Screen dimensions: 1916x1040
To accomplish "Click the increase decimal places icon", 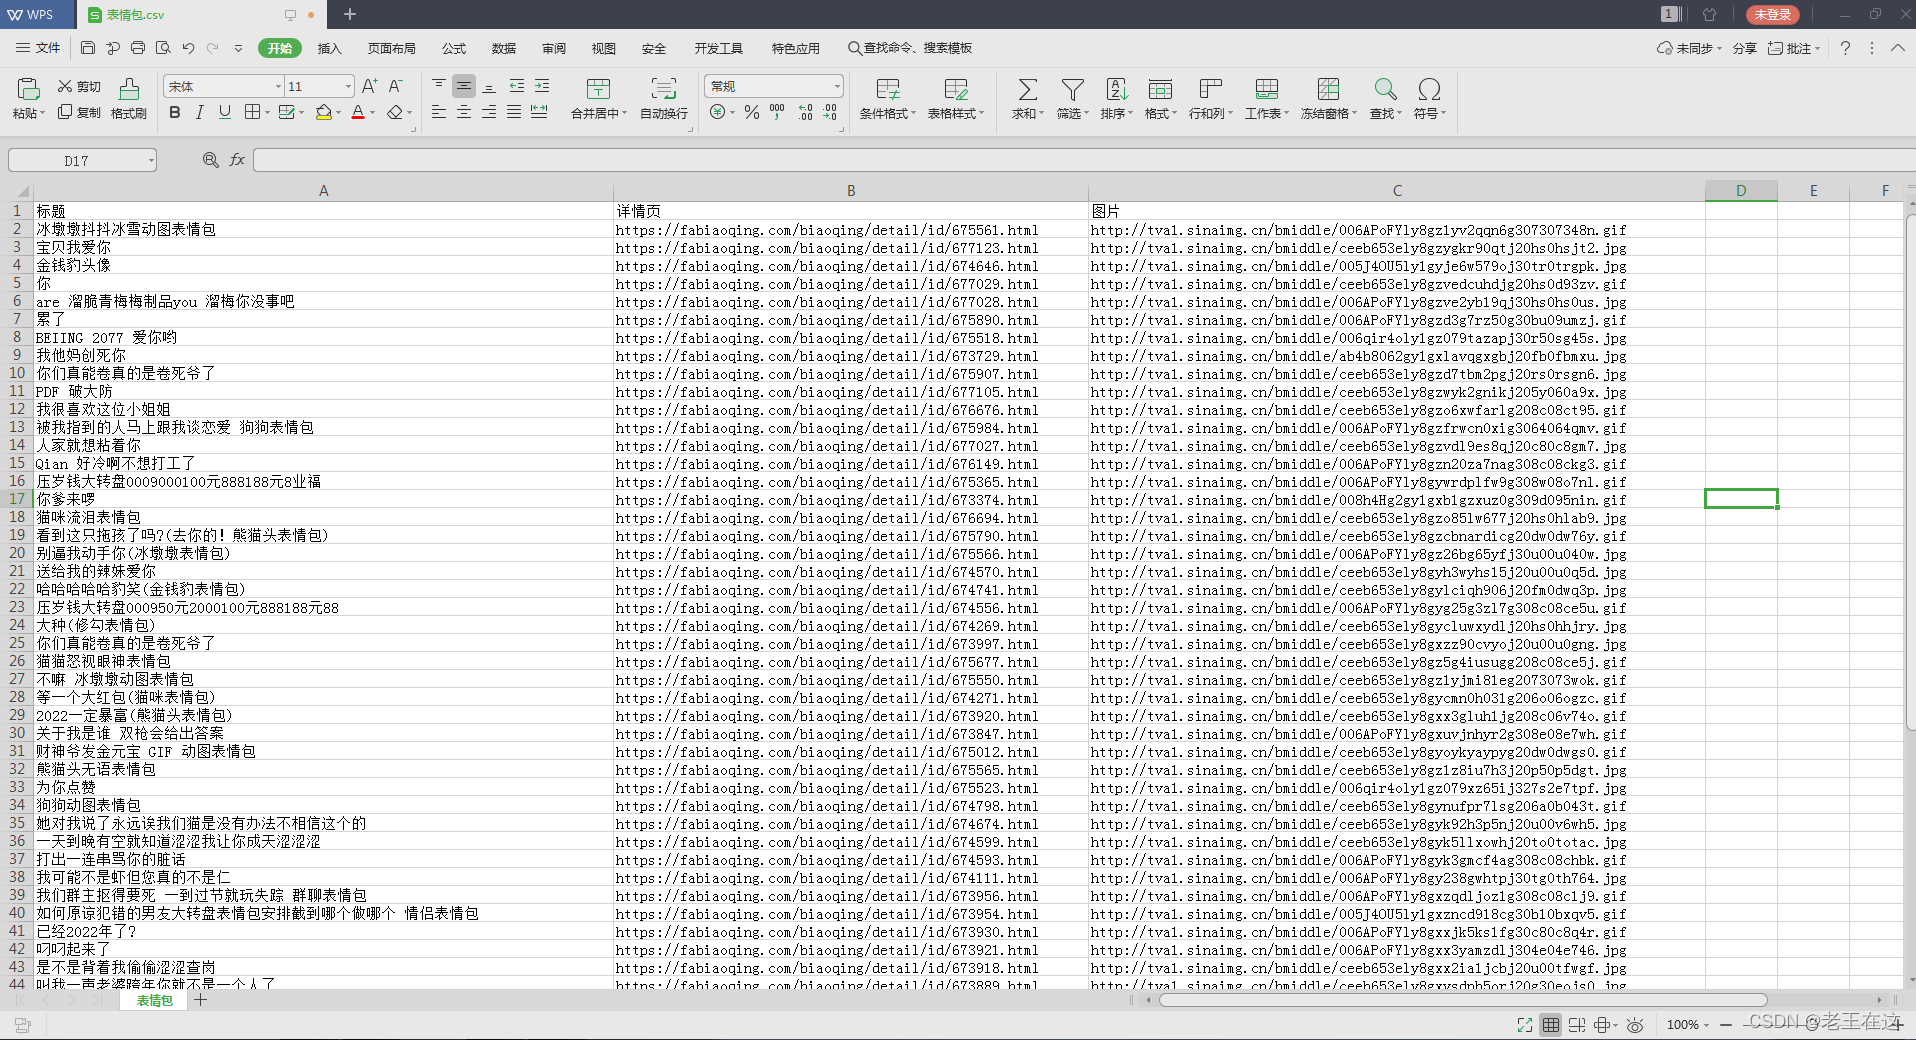I will (806, 113).
